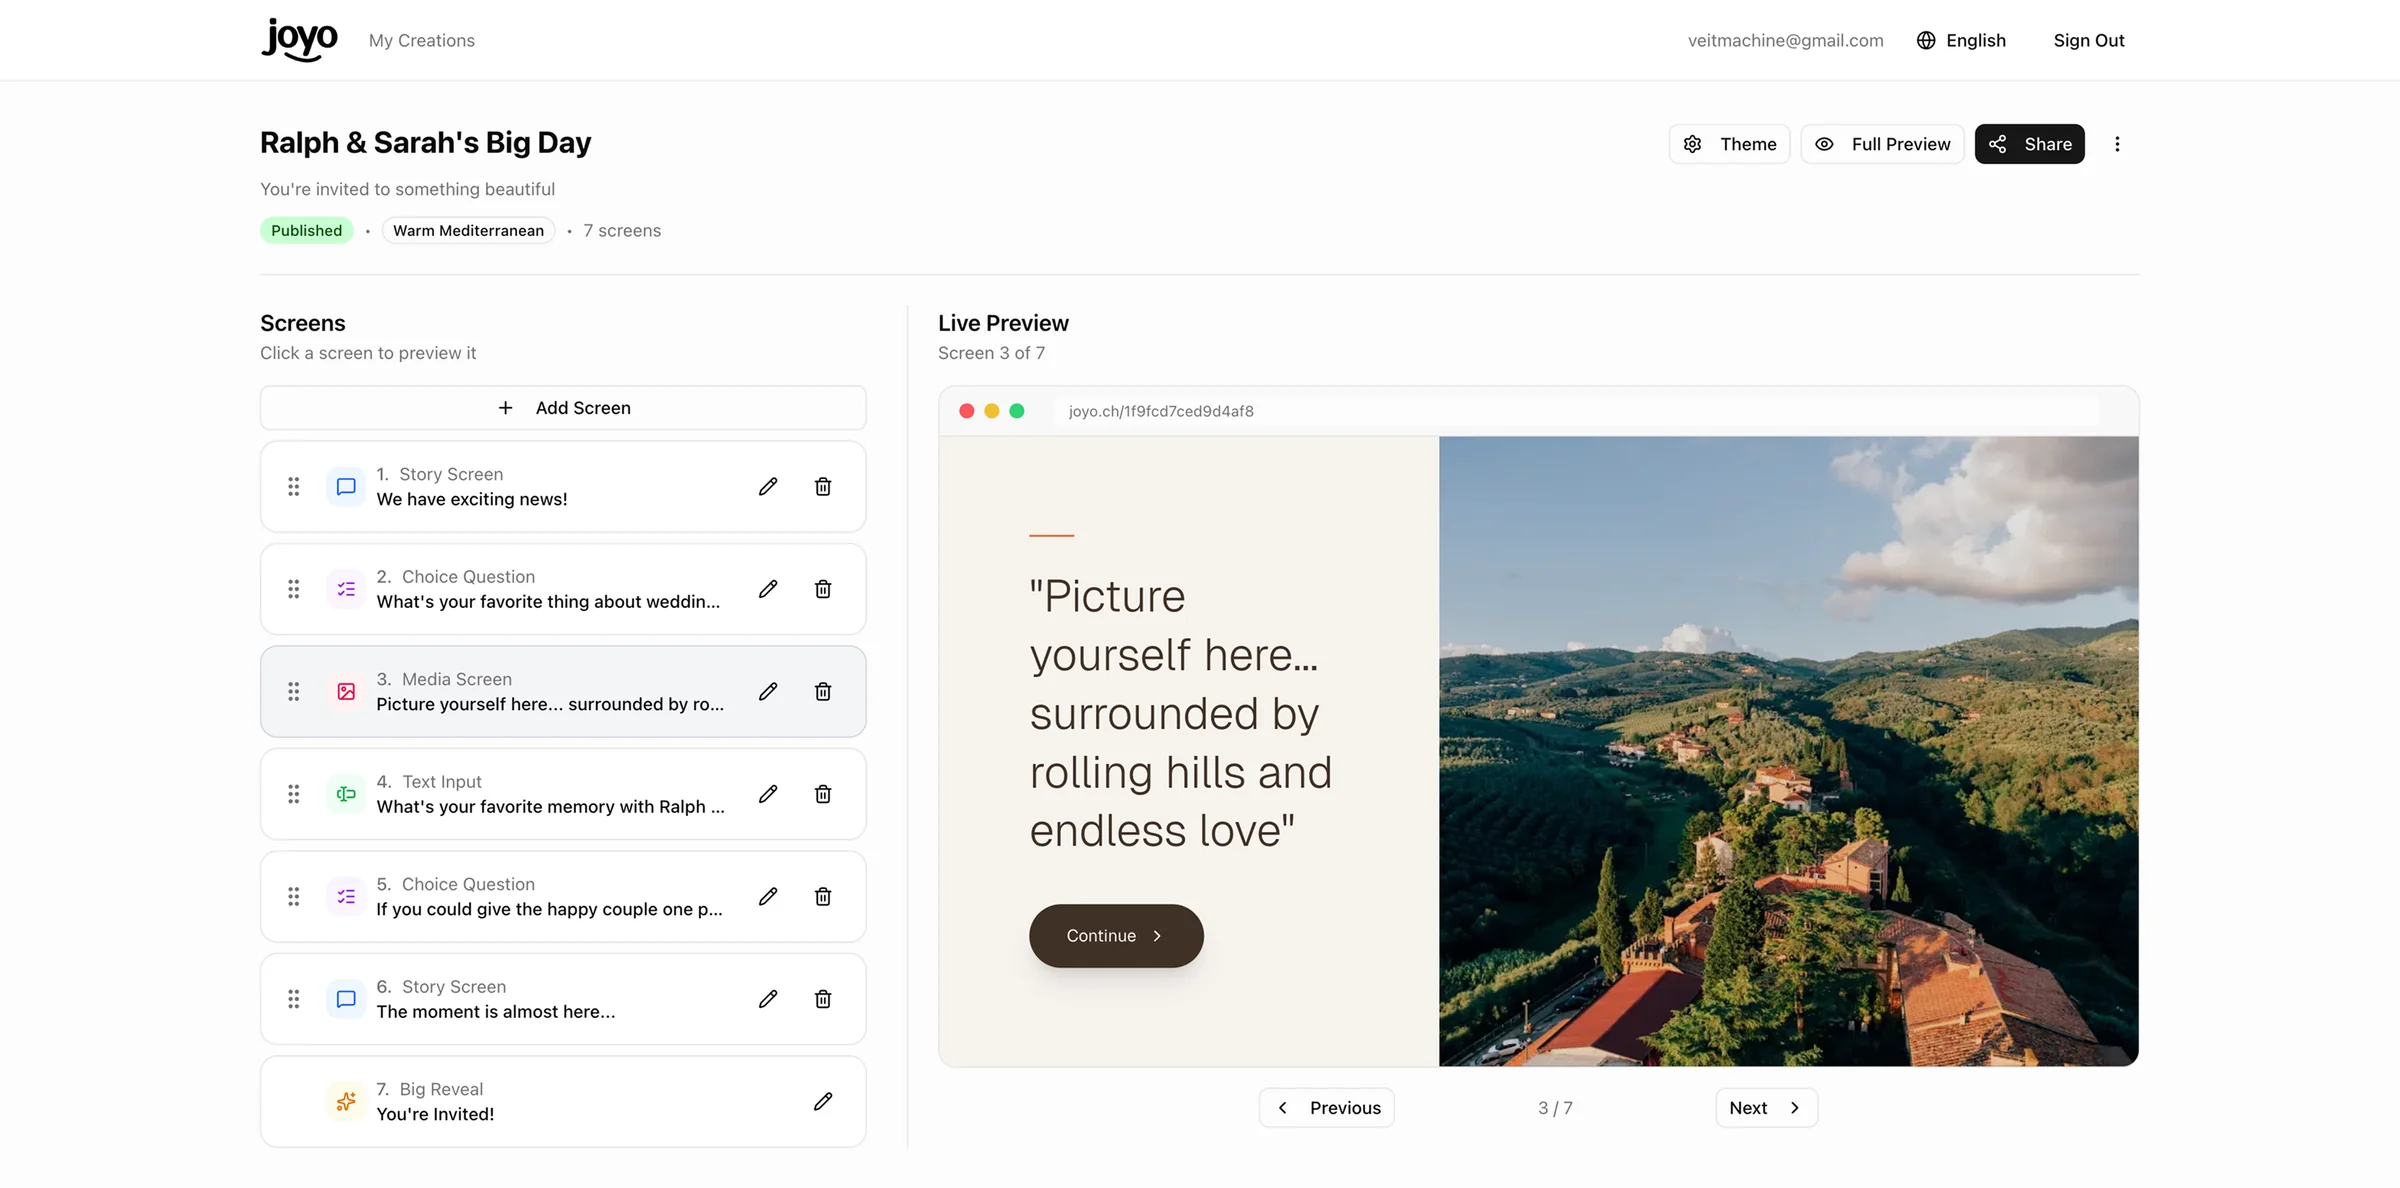Viewport: 2400px width, 1188px height.
Task: Open the Theme settings
Action: 1729,144
